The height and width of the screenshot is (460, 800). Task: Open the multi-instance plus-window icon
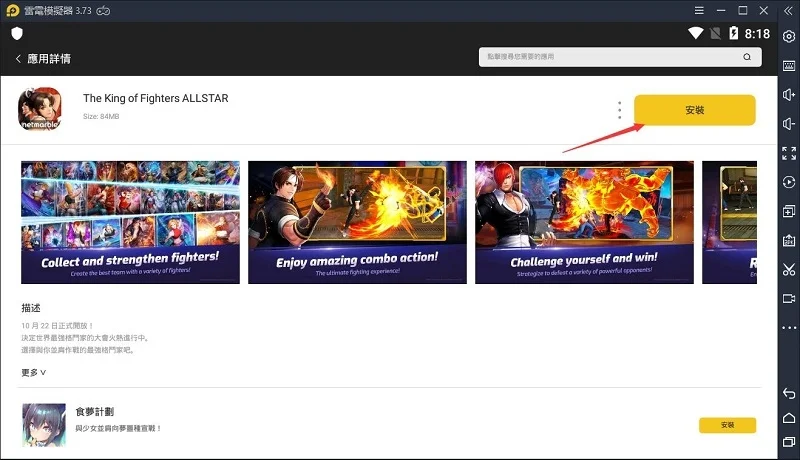(789, 211)
